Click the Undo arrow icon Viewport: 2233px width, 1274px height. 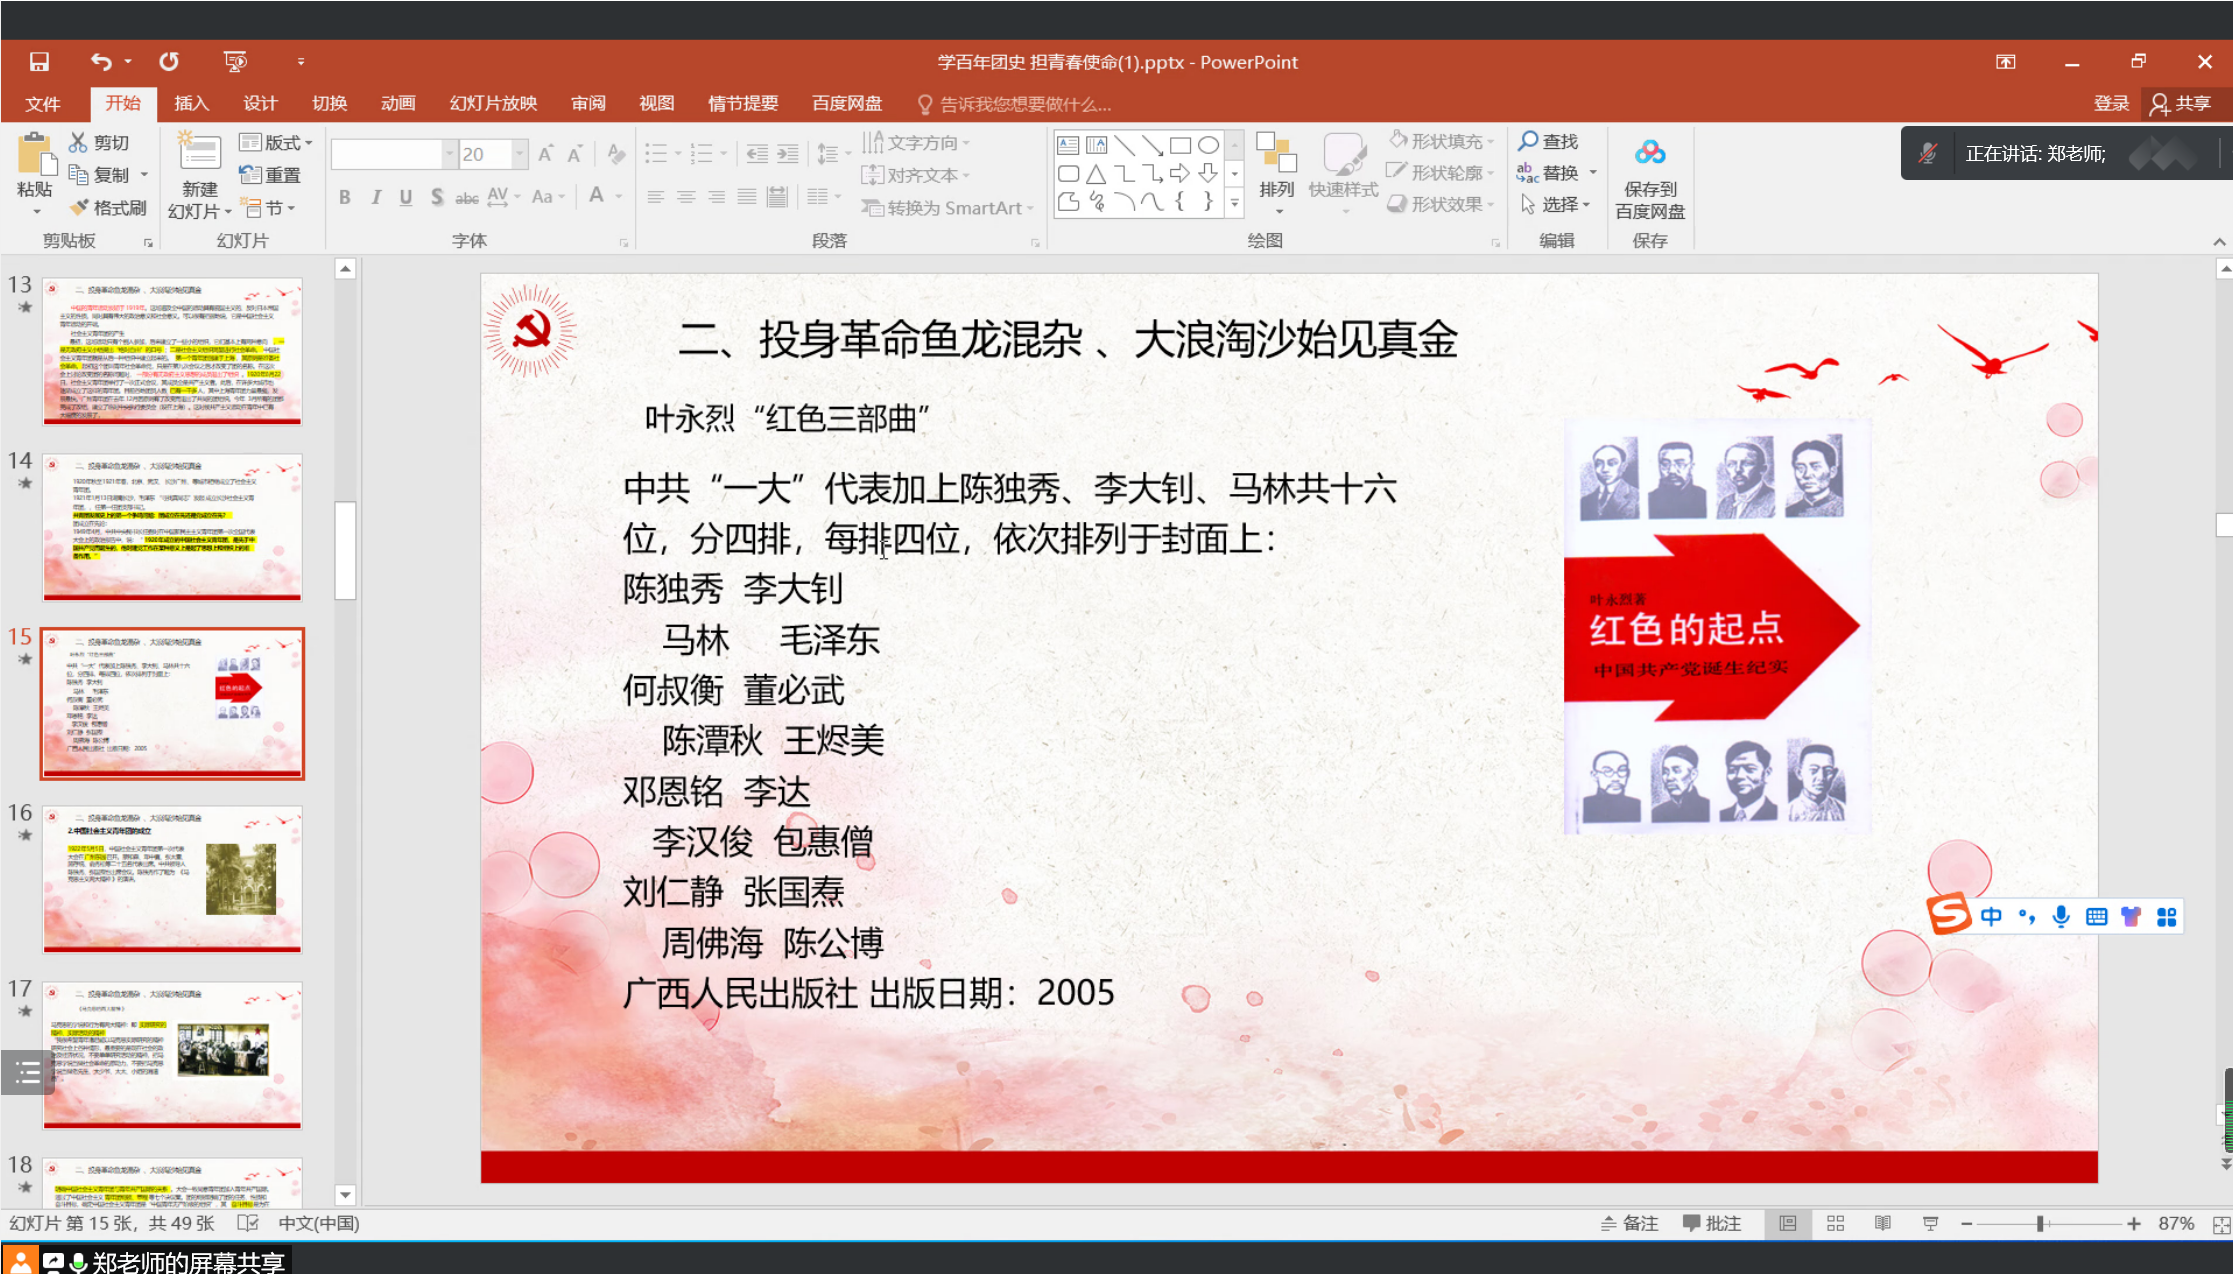point(101,62)
